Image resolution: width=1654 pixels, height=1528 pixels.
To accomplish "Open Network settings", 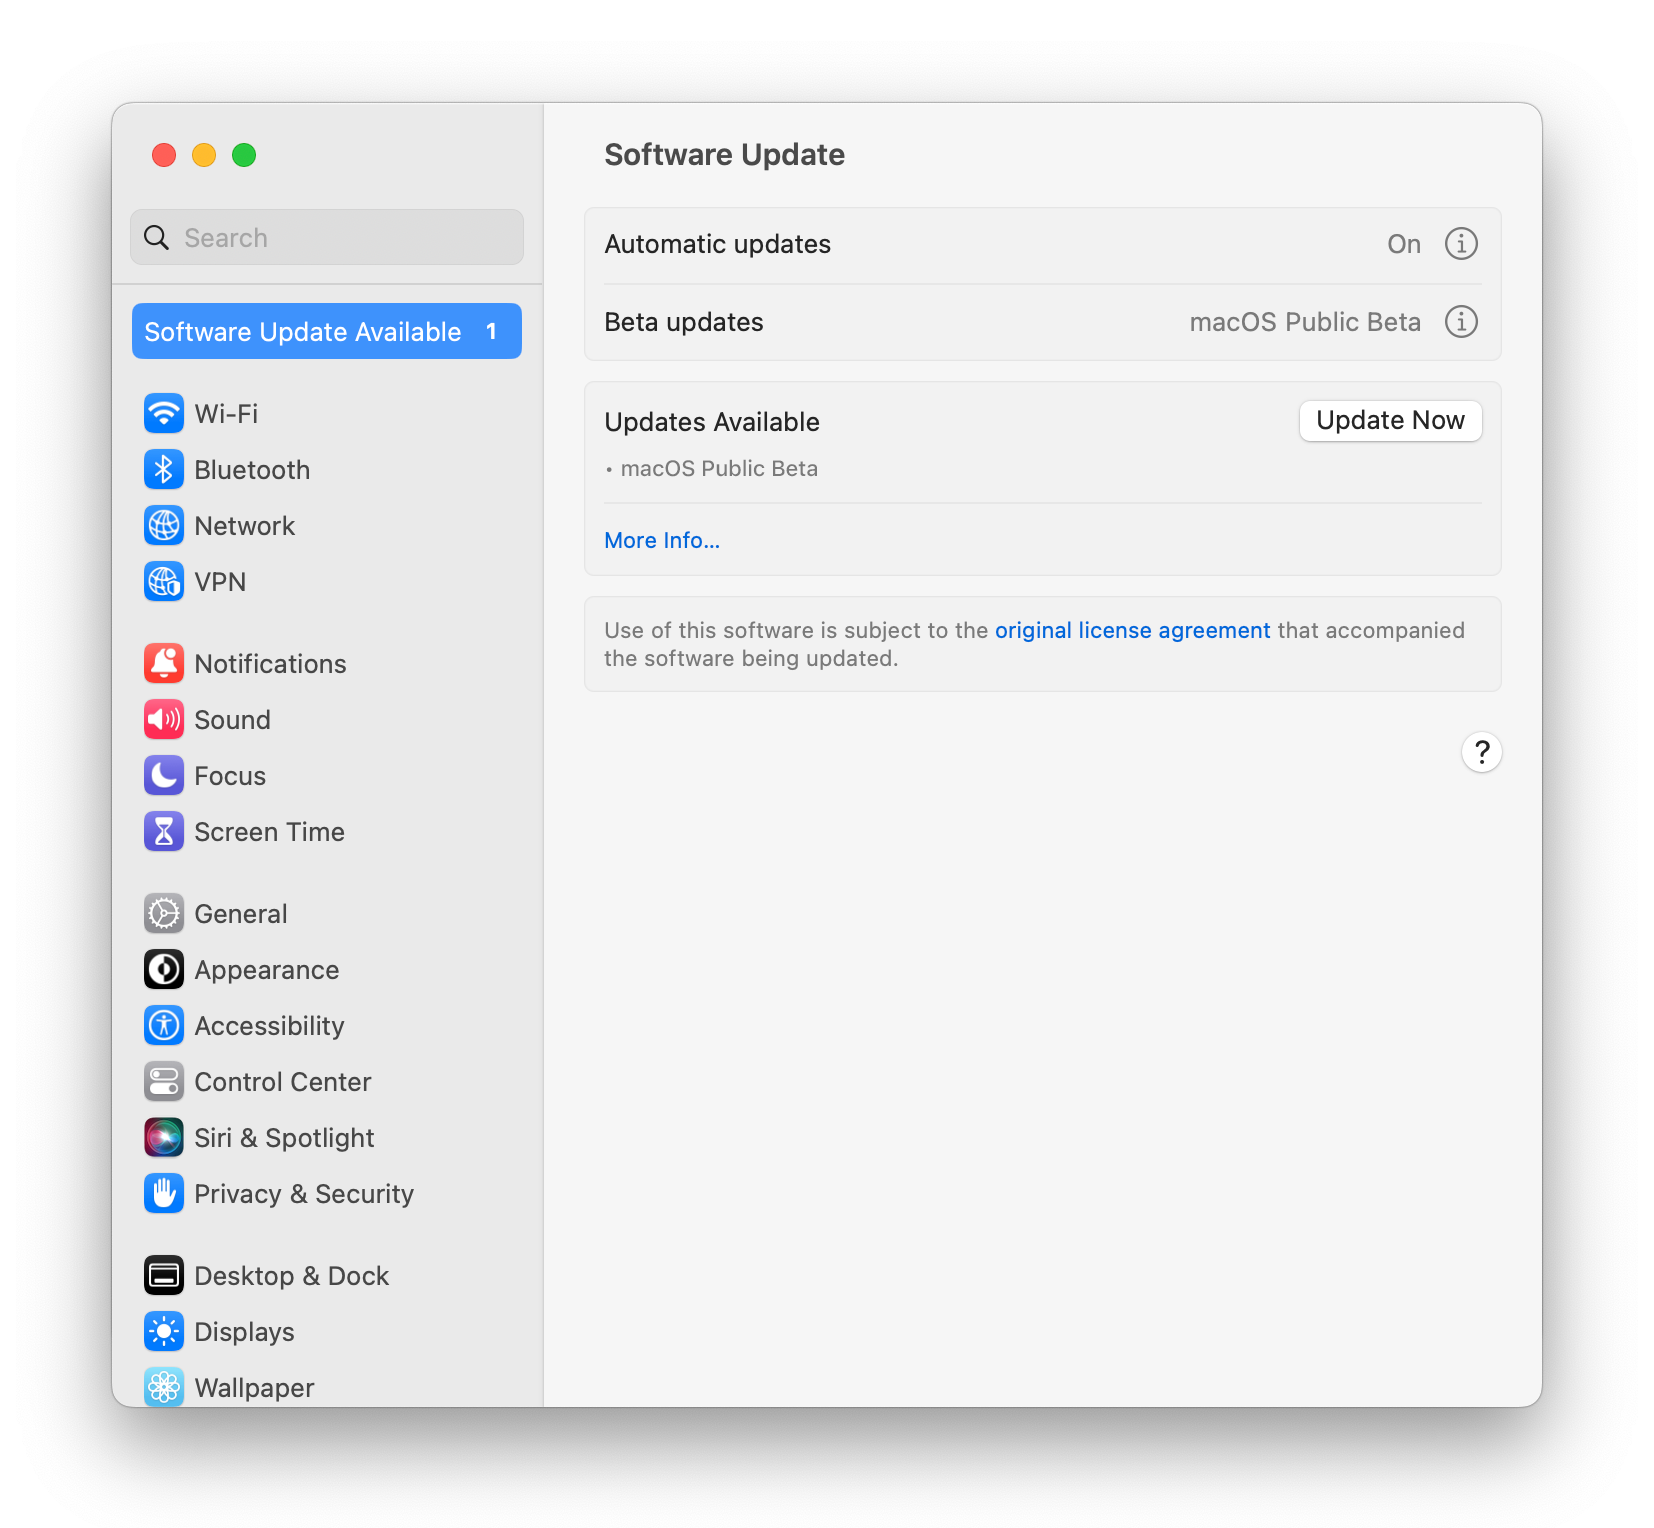I will pos(244,525).
